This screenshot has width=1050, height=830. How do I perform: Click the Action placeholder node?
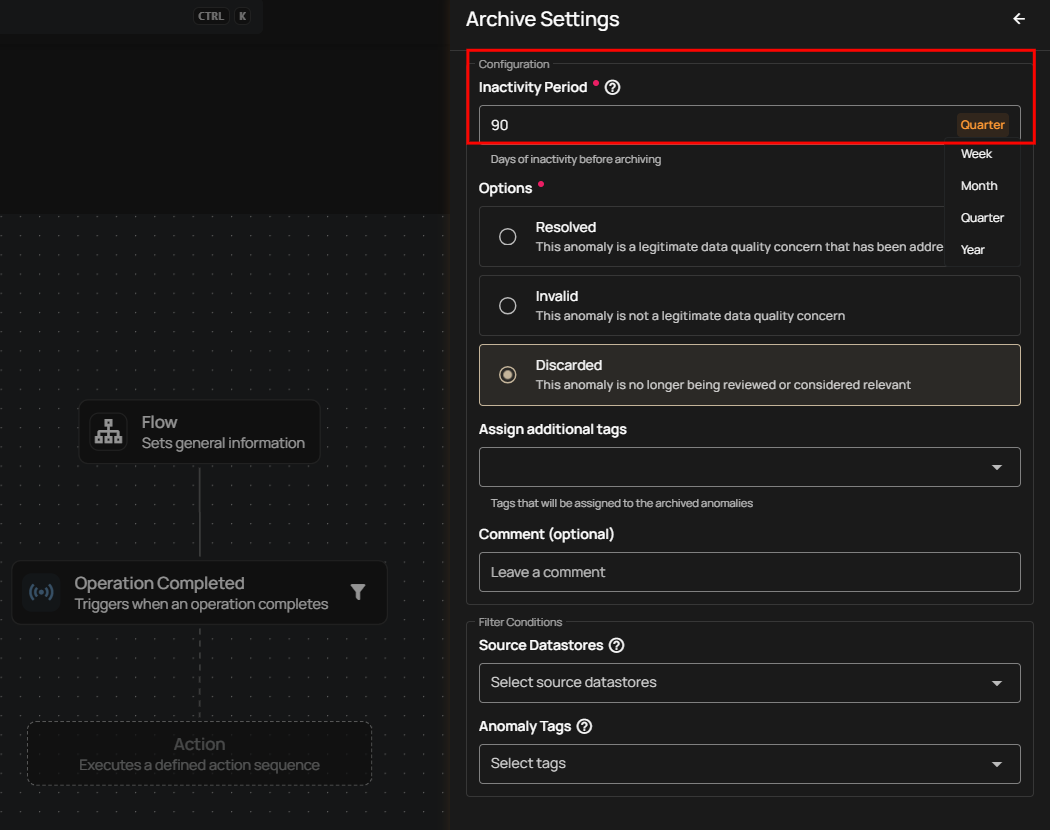(200, 754)
